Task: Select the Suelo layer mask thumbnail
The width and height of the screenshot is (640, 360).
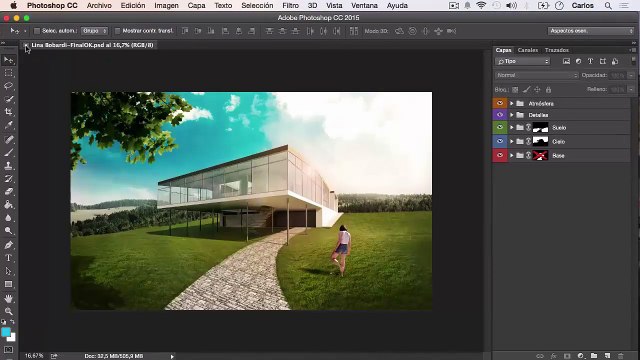Action: coord(540,128)
